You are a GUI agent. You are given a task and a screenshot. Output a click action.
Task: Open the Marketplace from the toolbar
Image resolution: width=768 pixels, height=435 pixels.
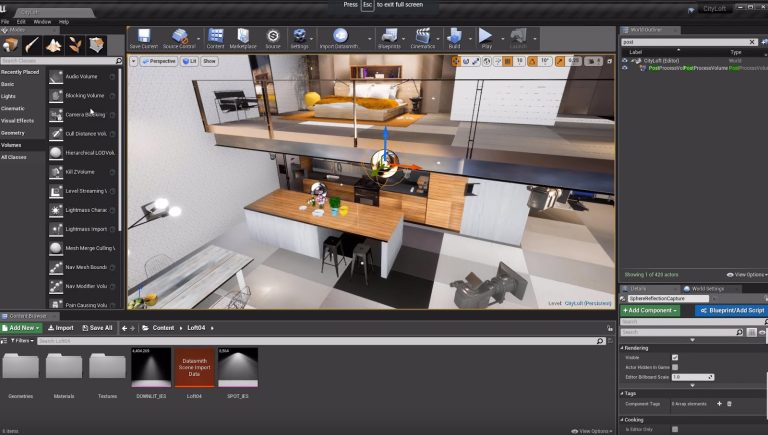(243, 38)
